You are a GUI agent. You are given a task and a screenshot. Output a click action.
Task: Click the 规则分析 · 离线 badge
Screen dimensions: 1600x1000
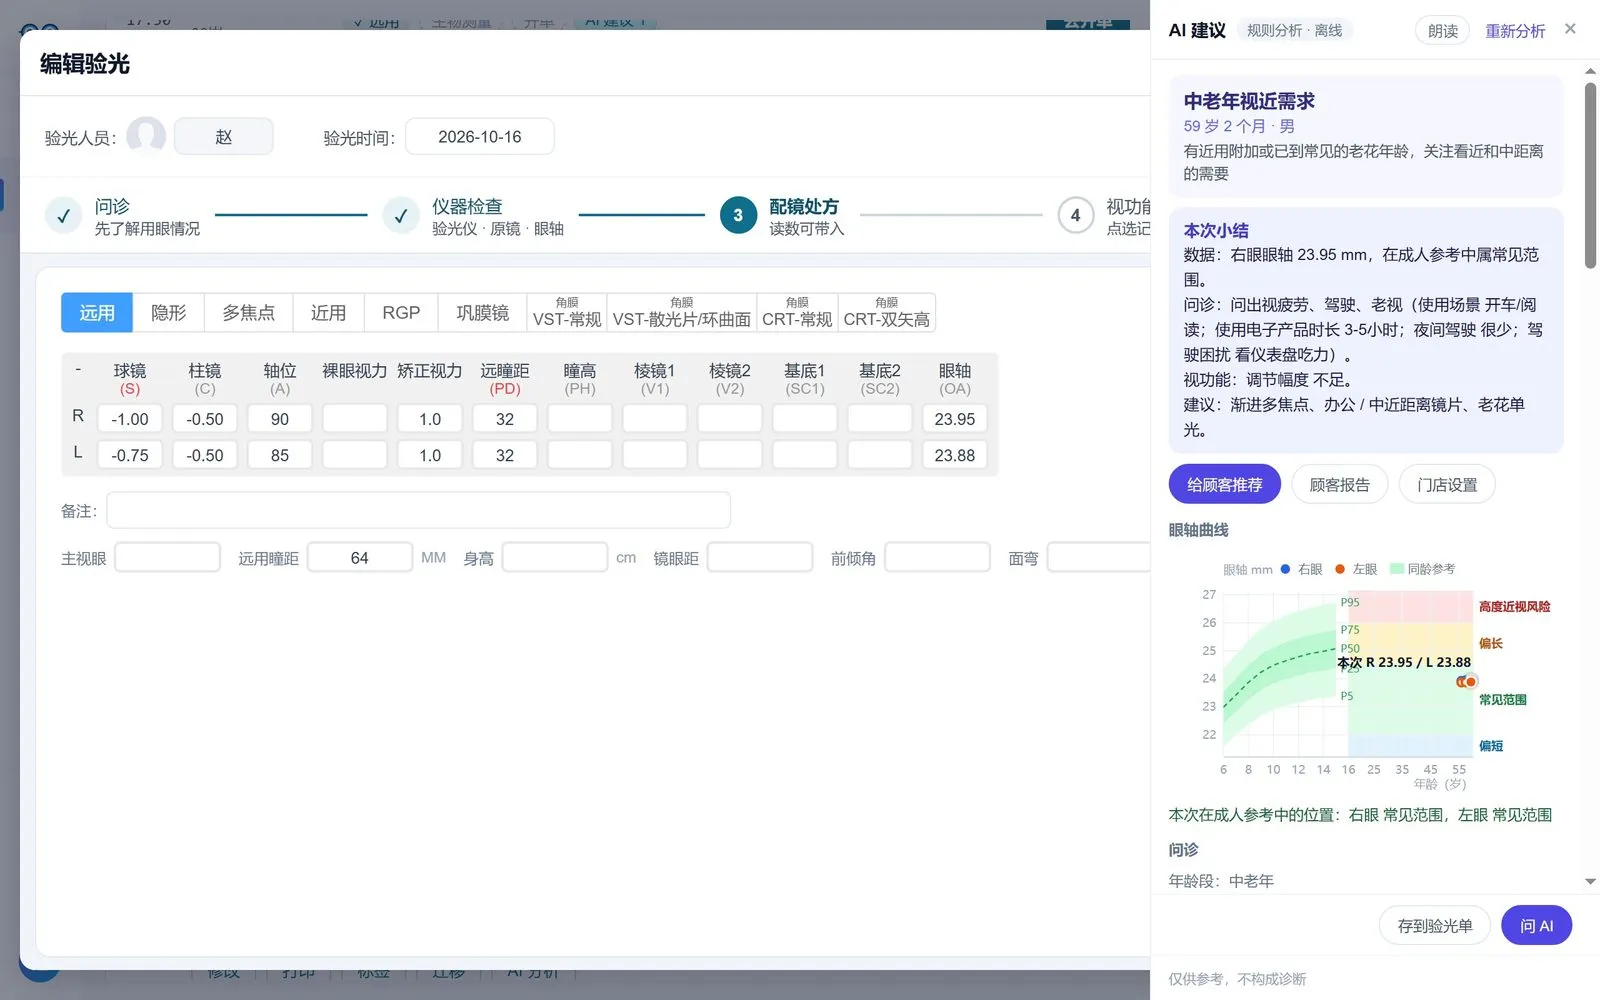click(x=1294, y=30)
